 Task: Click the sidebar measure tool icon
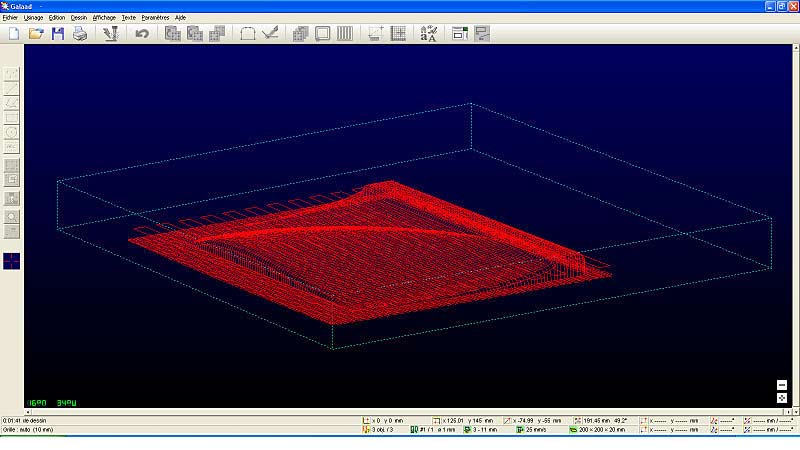[x=12, y=232]
